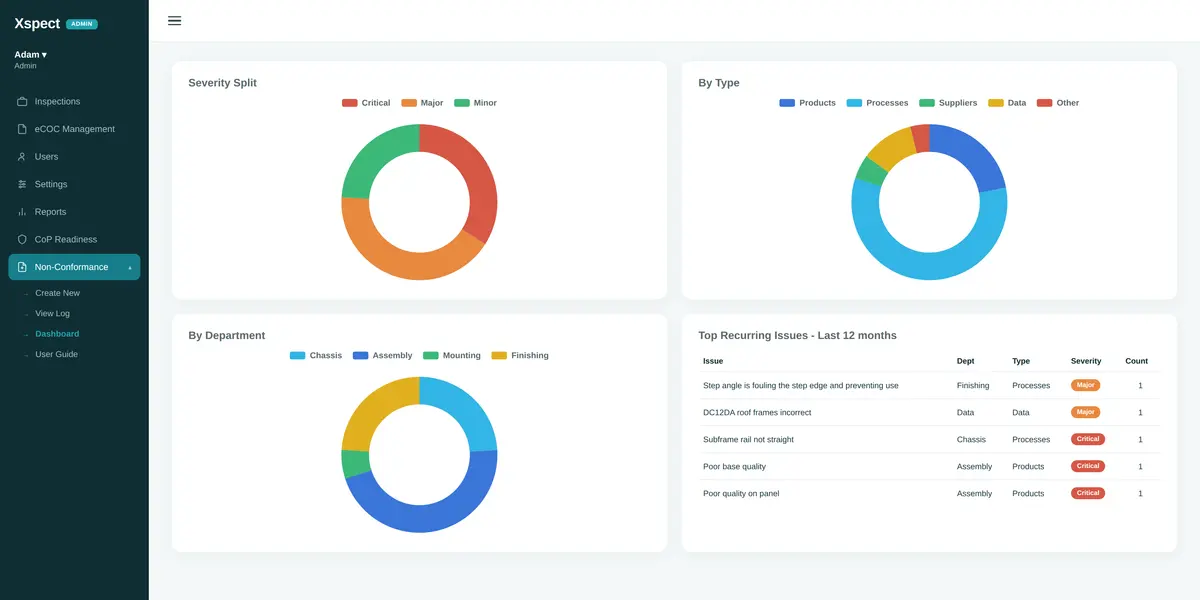This screenshot has width=1200, height=600.
Task: Click the Reports bar chart icon
Action: click(x=22, y=212)
